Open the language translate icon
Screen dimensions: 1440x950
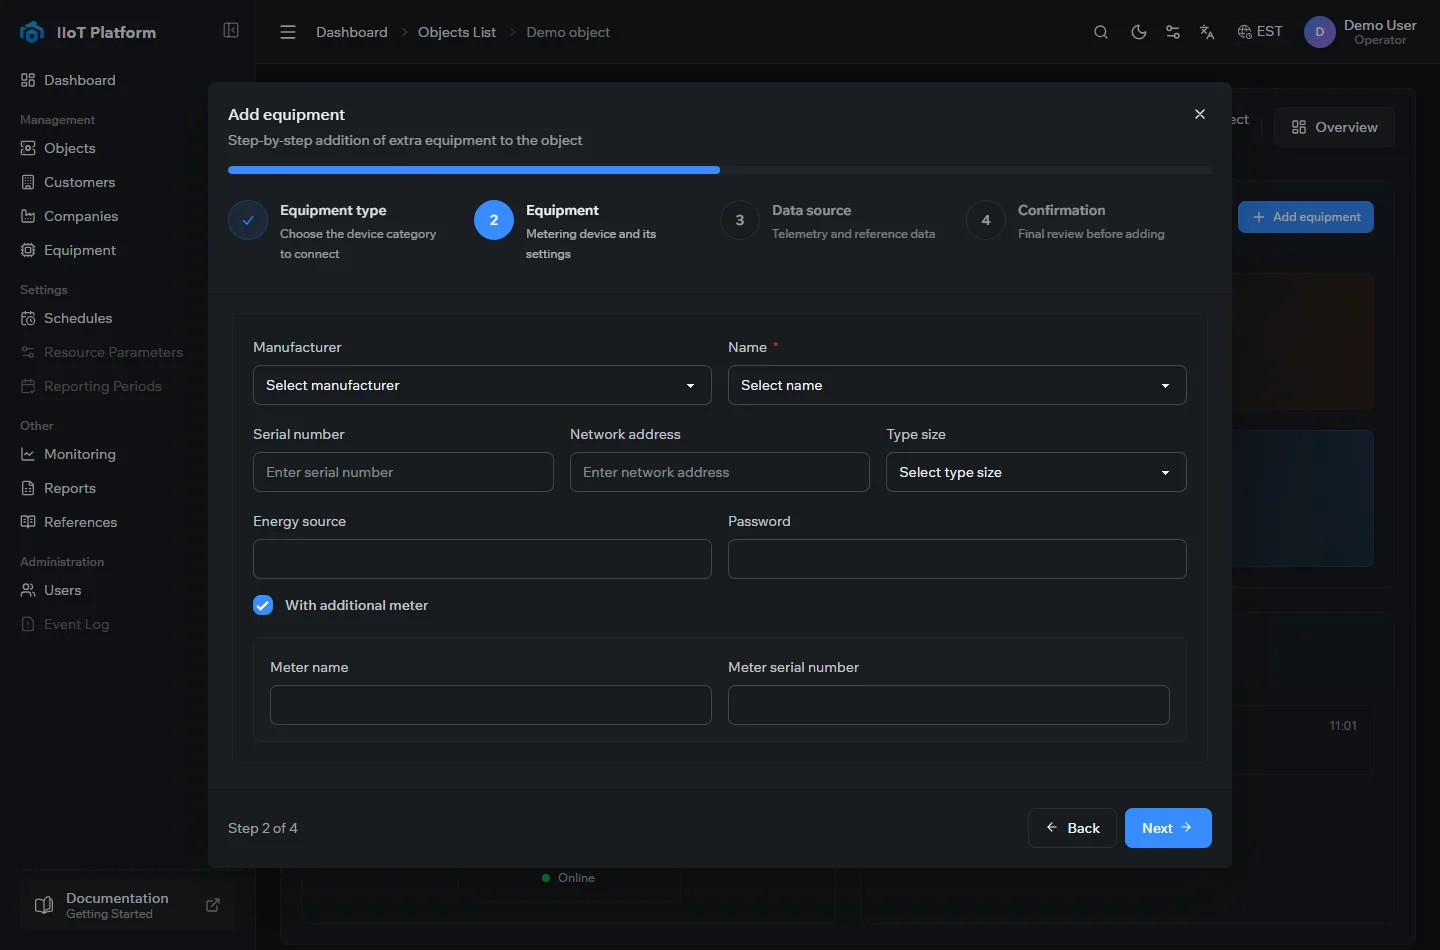coord(1207,32)
